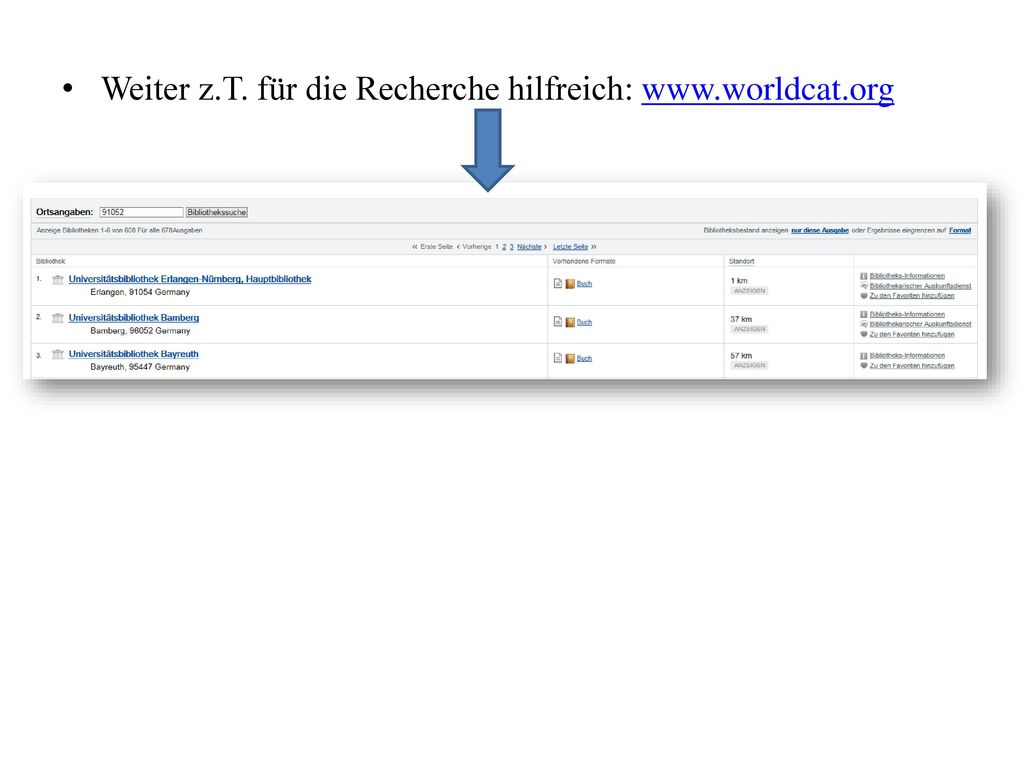Viewport: 1024px width, 768px height.
Task: Add the Bayreuth library via 'Zu den Favoriten hinzufügen'
Action: point(912,366)
